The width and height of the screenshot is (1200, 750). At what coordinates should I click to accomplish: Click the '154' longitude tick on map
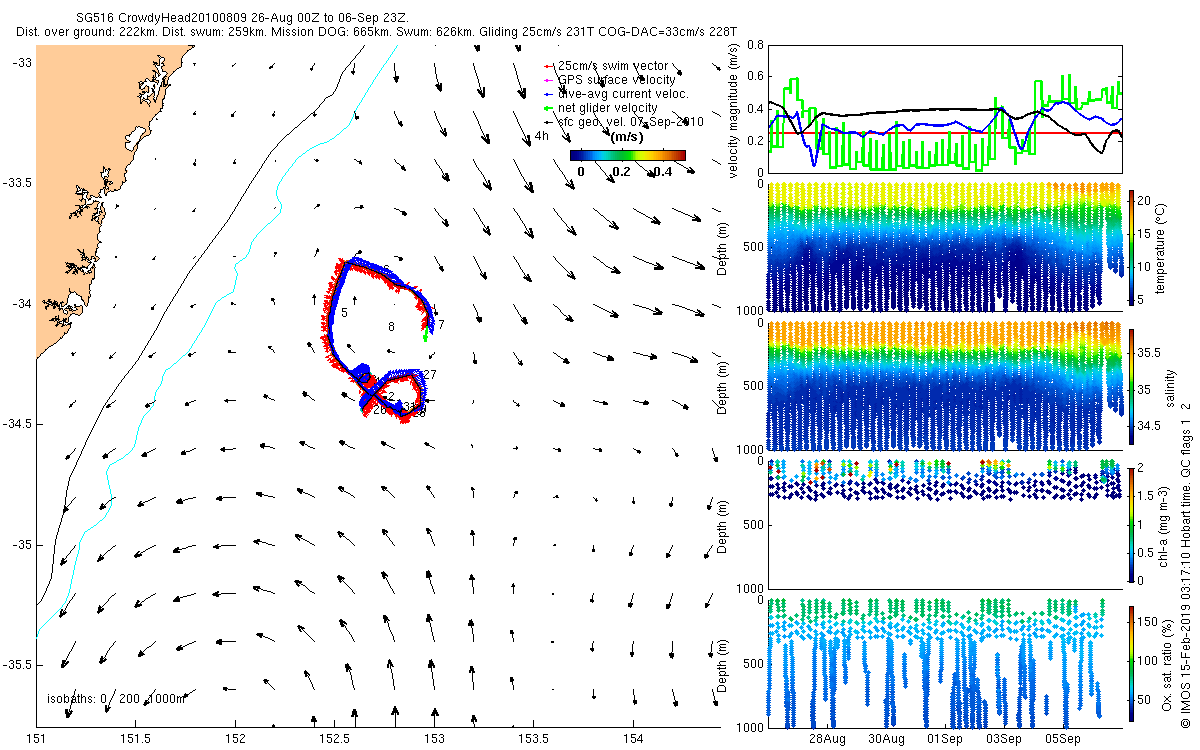coord(634,738)
